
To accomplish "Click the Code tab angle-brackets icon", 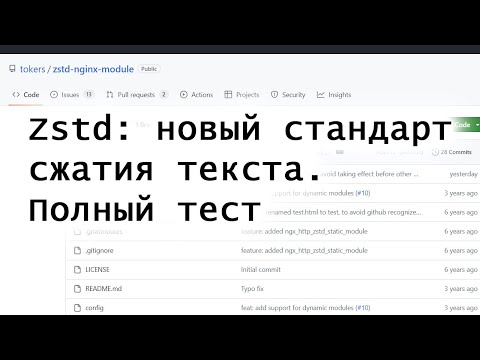I will click(x=16, y=95).
